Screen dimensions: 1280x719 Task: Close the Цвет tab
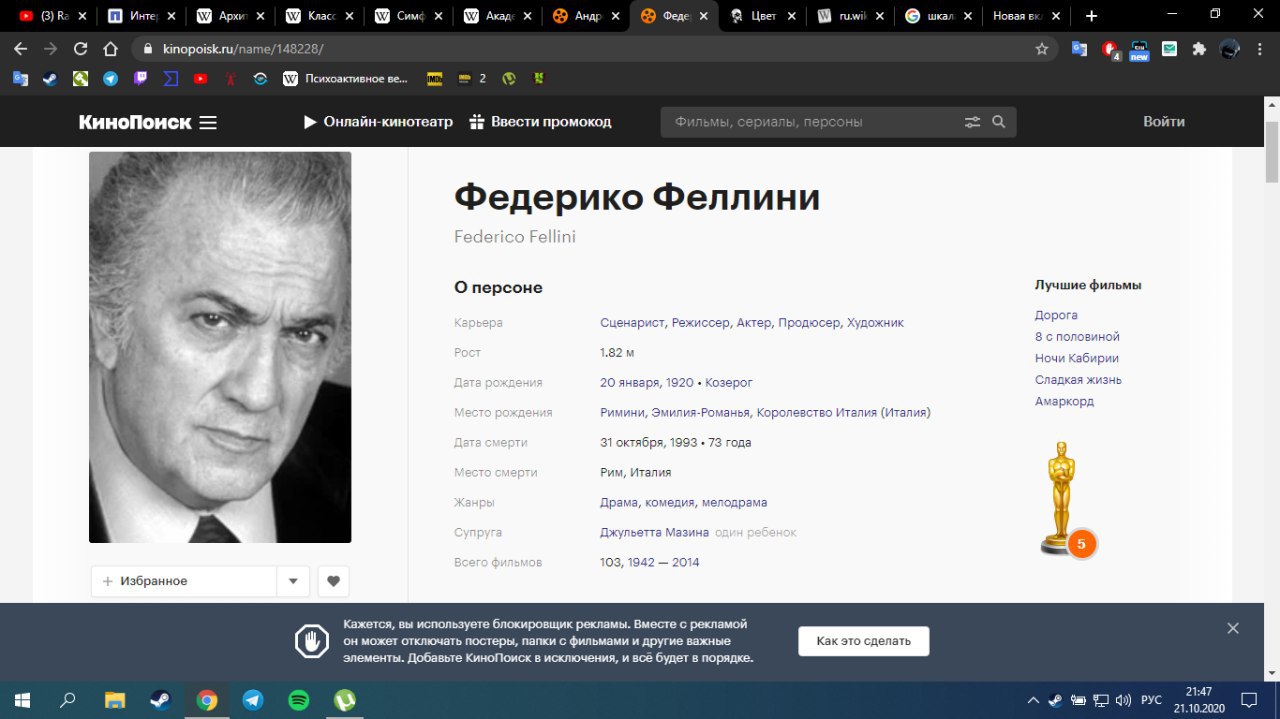coord(793,16)
